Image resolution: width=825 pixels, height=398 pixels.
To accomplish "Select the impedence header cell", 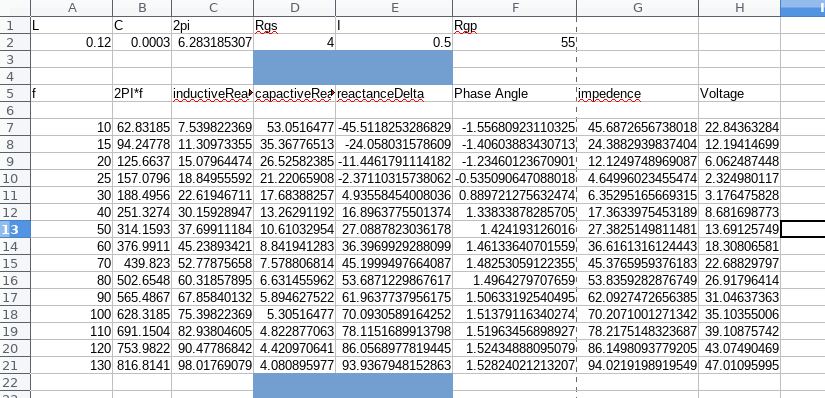I will (x=638, y=93).
